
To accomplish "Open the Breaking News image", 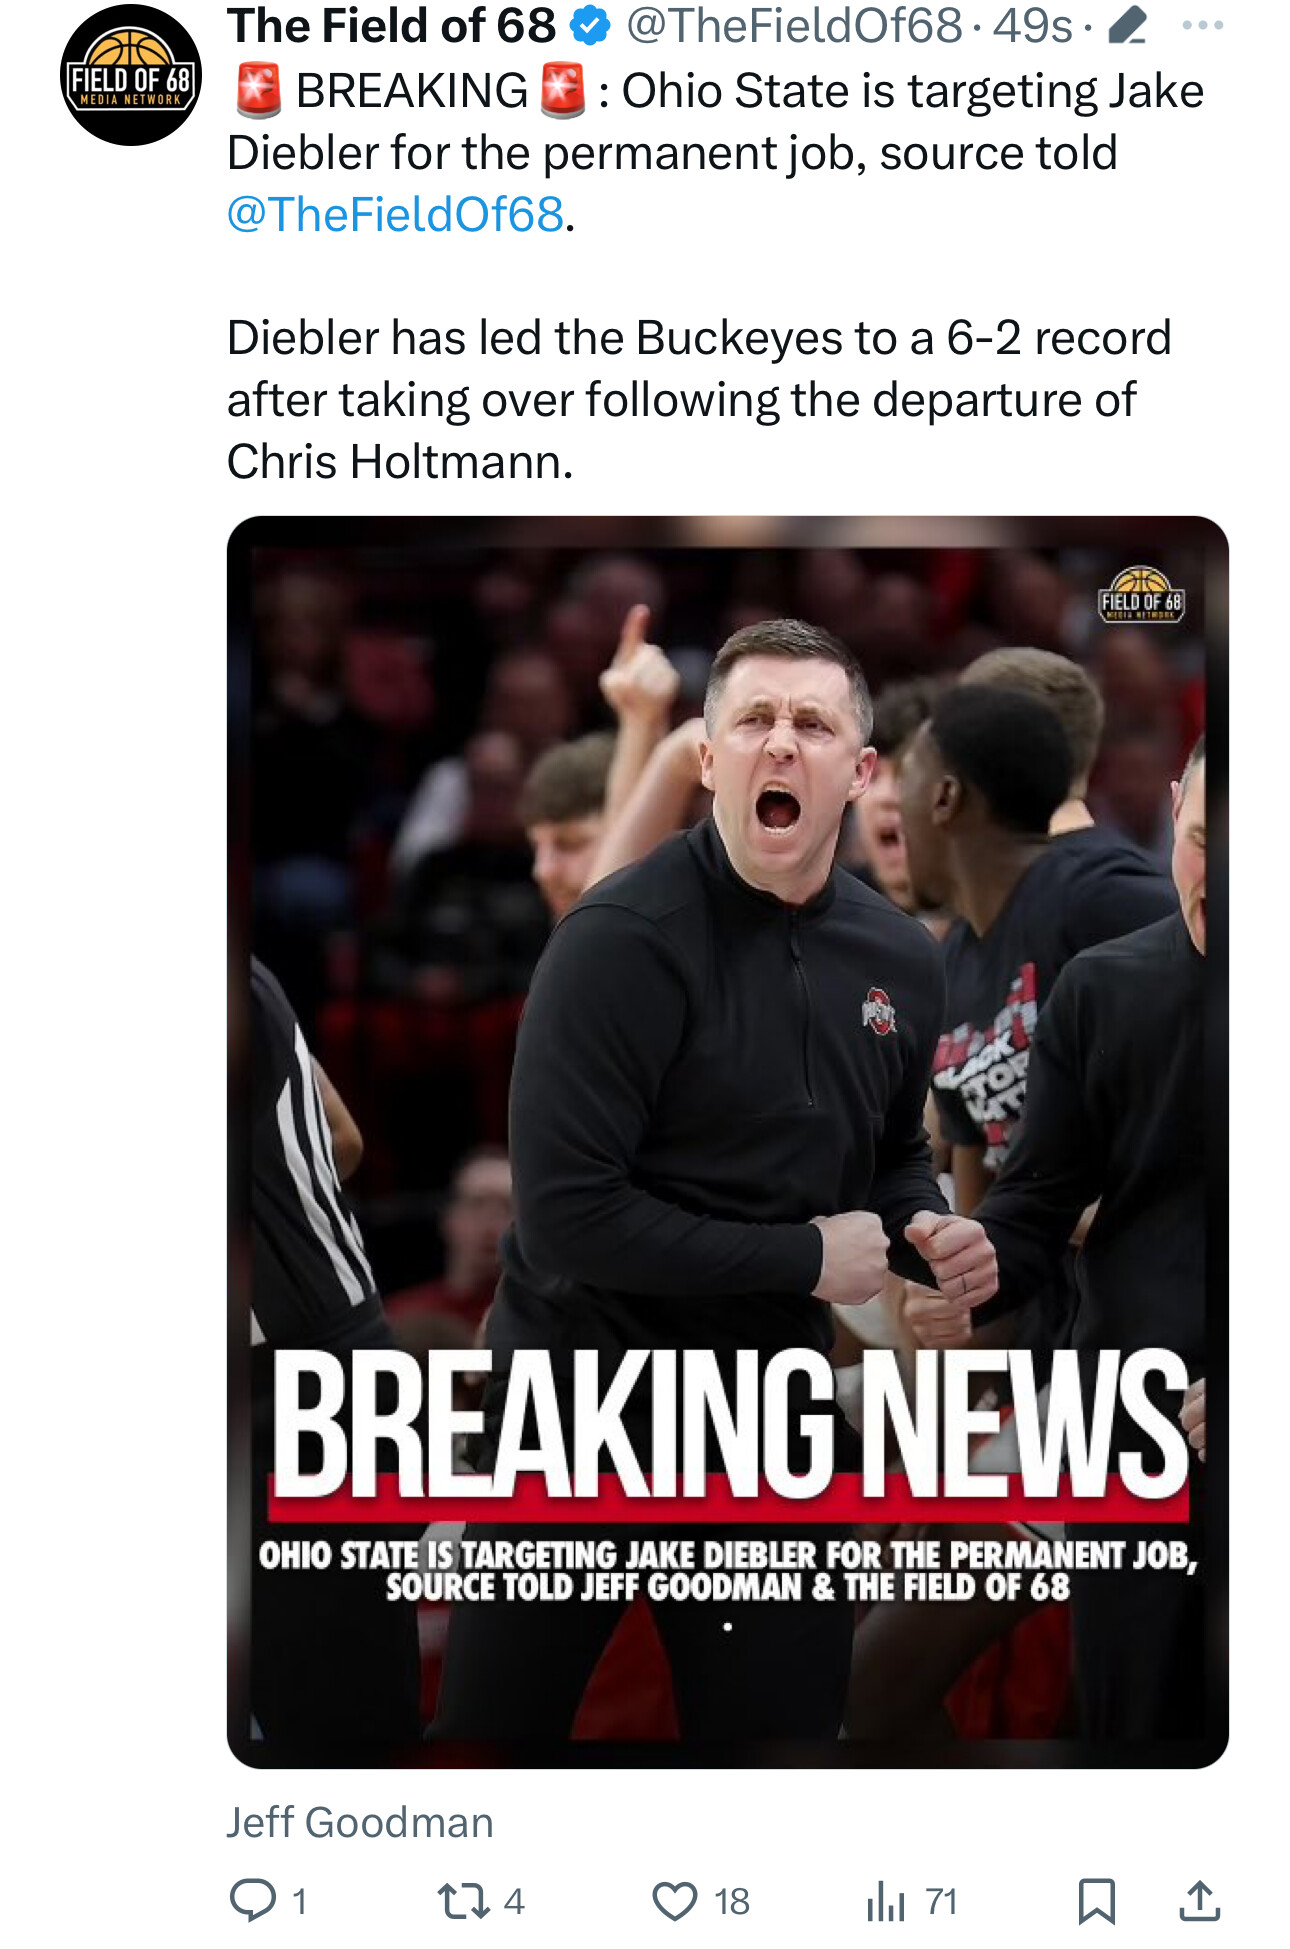I will point(728,1142).
